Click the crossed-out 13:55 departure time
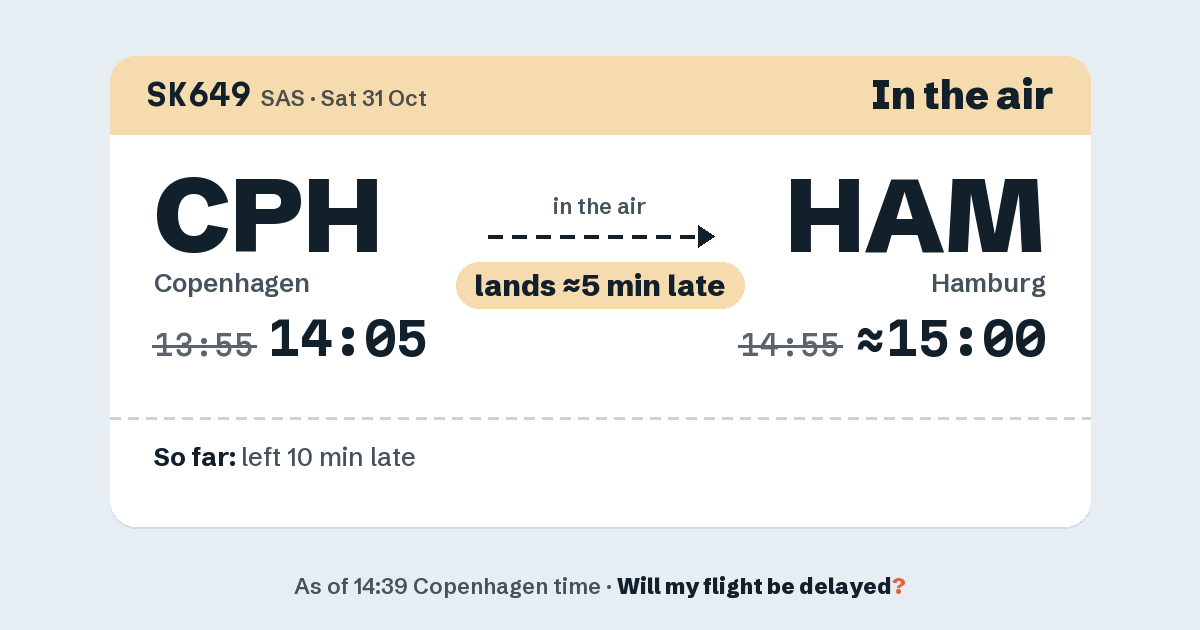Image resolution: width=1200 pixels, height=630 pixels. pyautogui.click(x=204, y=345)
